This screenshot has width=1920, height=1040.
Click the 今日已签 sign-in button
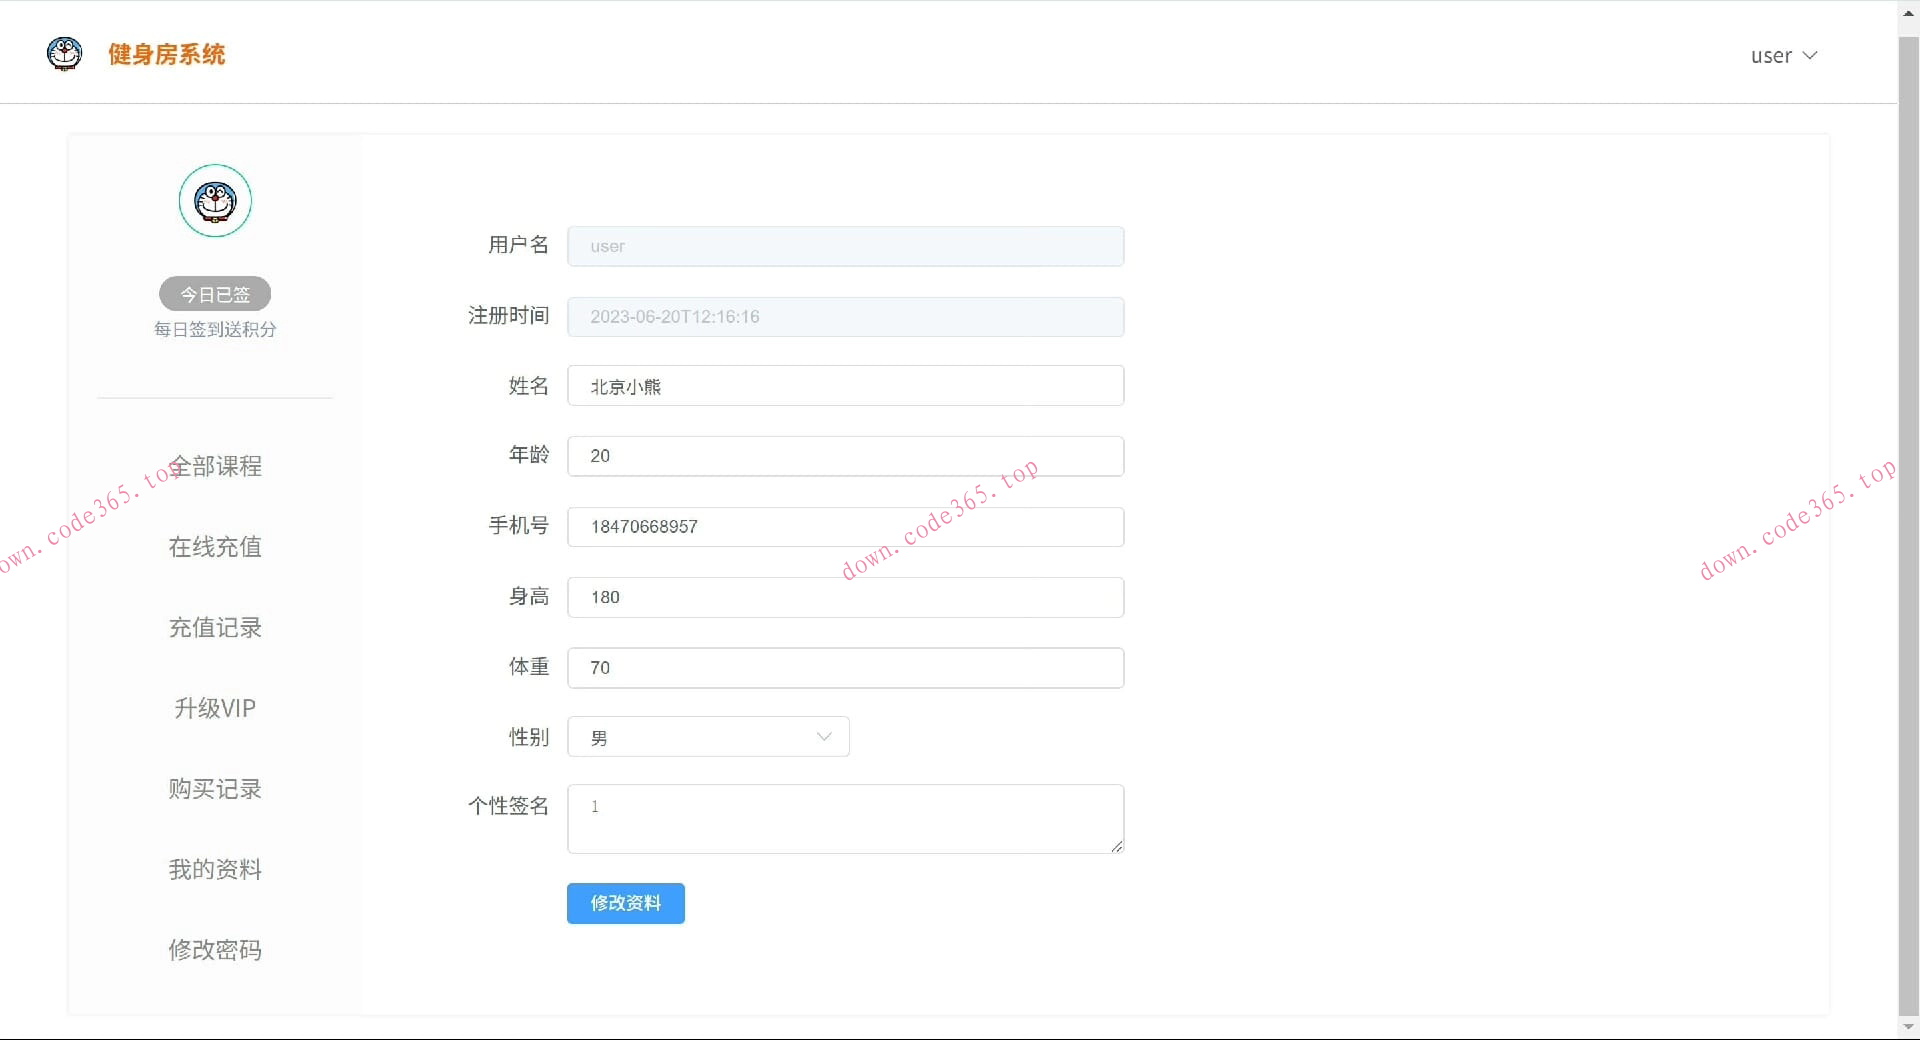tap(214, 294)
